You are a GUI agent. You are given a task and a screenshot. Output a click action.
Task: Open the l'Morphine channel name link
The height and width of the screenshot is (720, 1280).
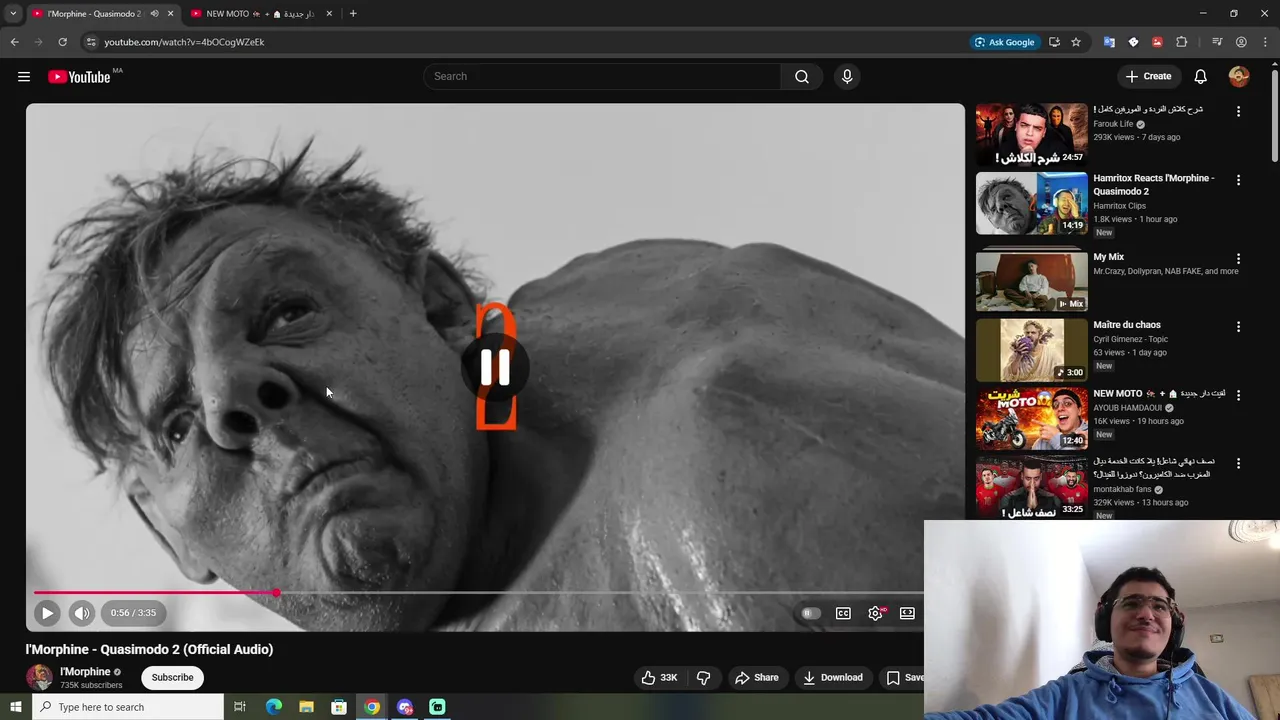[x=85, y=672]
